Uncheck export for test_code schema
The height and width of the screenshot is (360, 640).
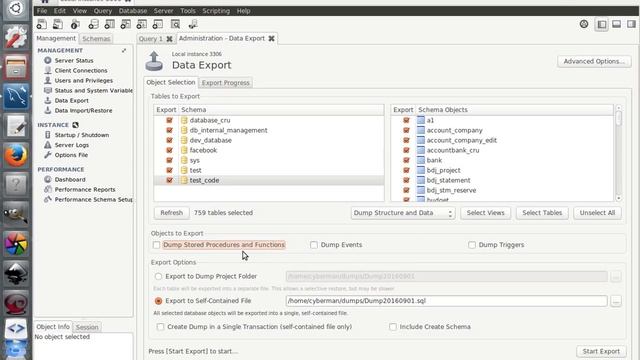(x=169, y=180)
